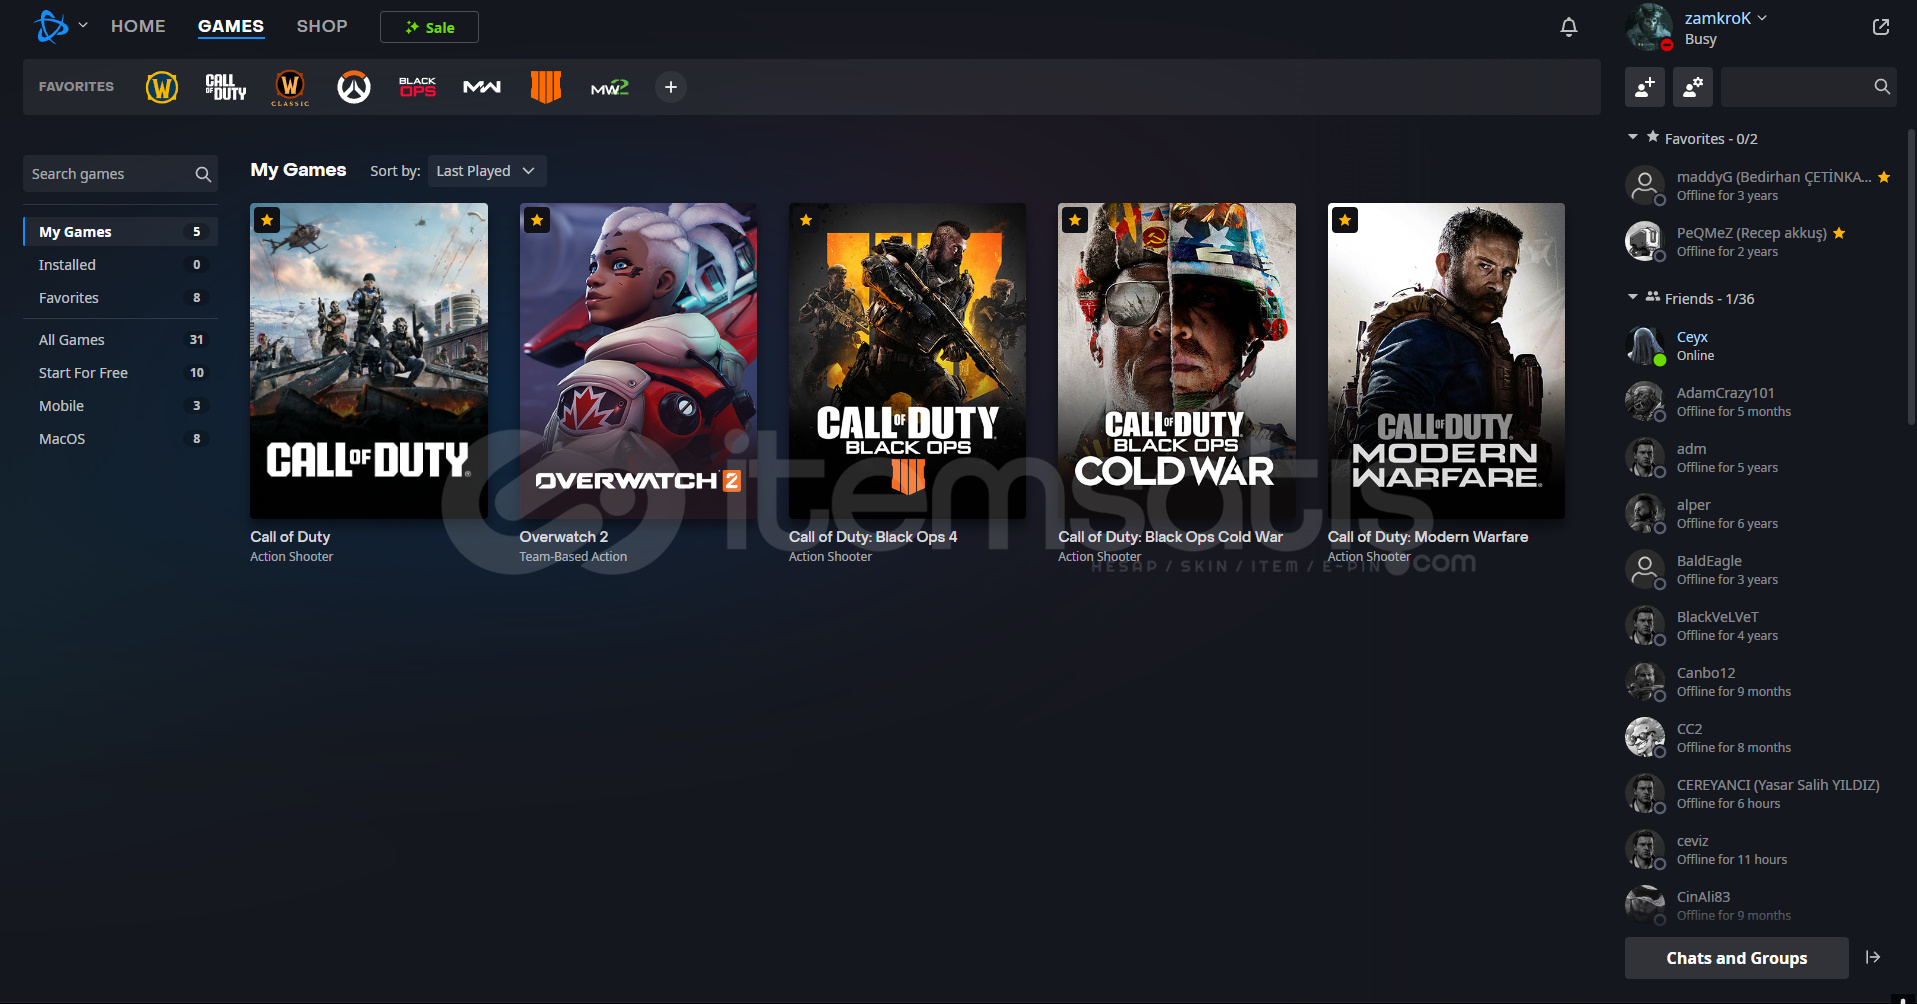Image resolution: width=1917 pixels, height=1004 pixels.
Task: Select the GAMES tab
Action: click(x=231, y=26)
